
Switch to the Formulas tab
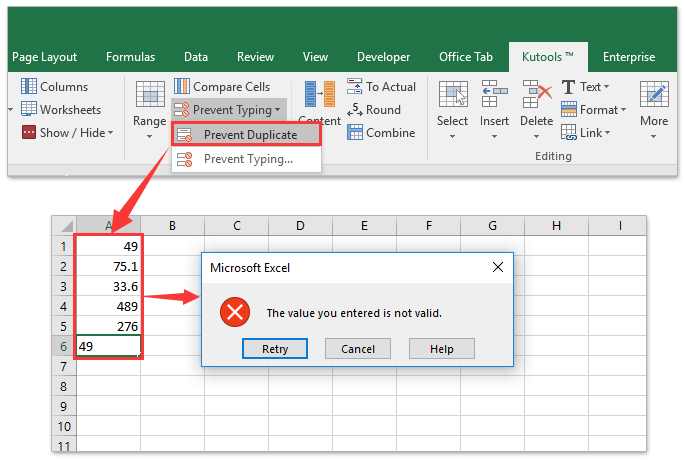click(x=130, y=57)
